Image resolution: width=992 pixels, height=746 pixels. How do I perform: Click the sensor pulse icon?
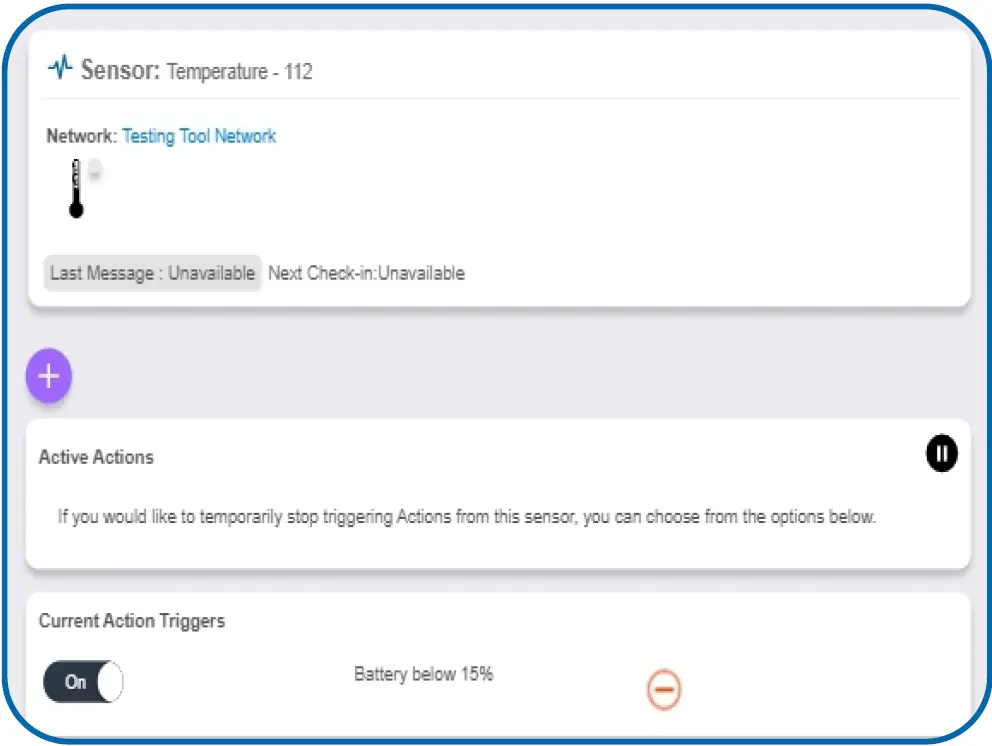[x=61, y=68]
